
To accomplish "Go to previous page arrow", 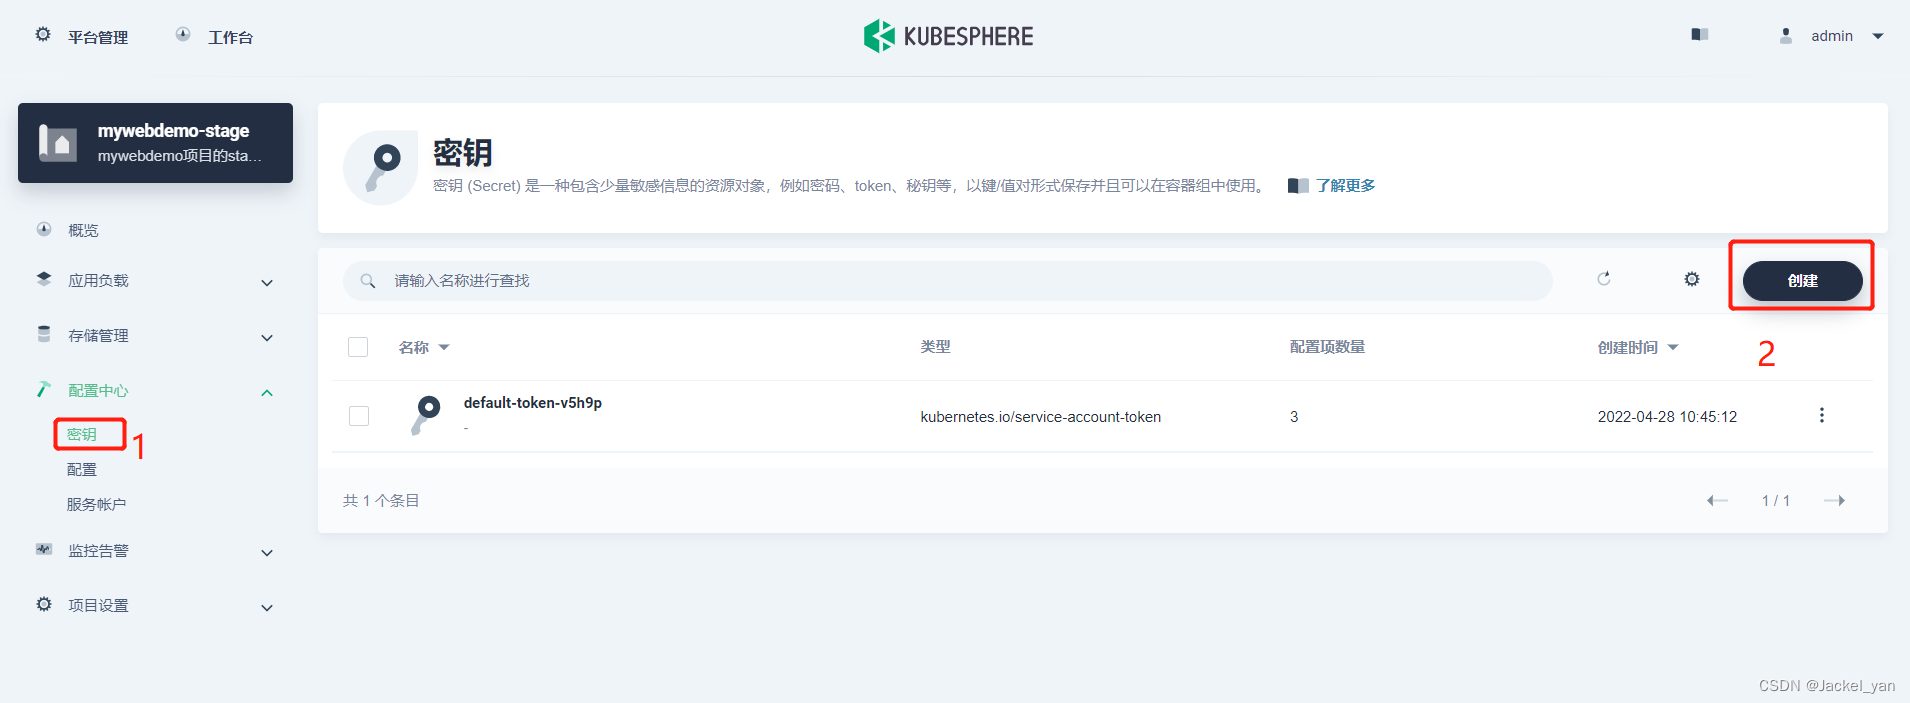I will point(1717,500).
